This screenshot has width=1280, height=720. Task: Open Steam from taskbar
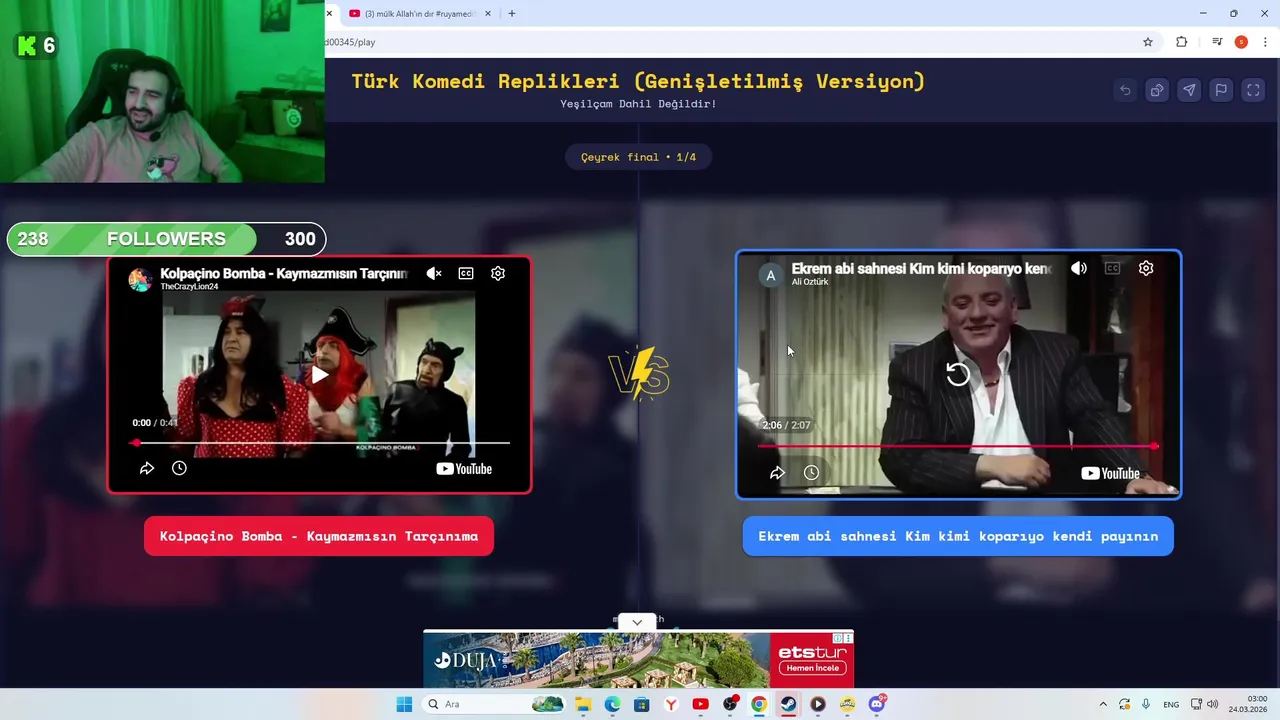[788, 704]
